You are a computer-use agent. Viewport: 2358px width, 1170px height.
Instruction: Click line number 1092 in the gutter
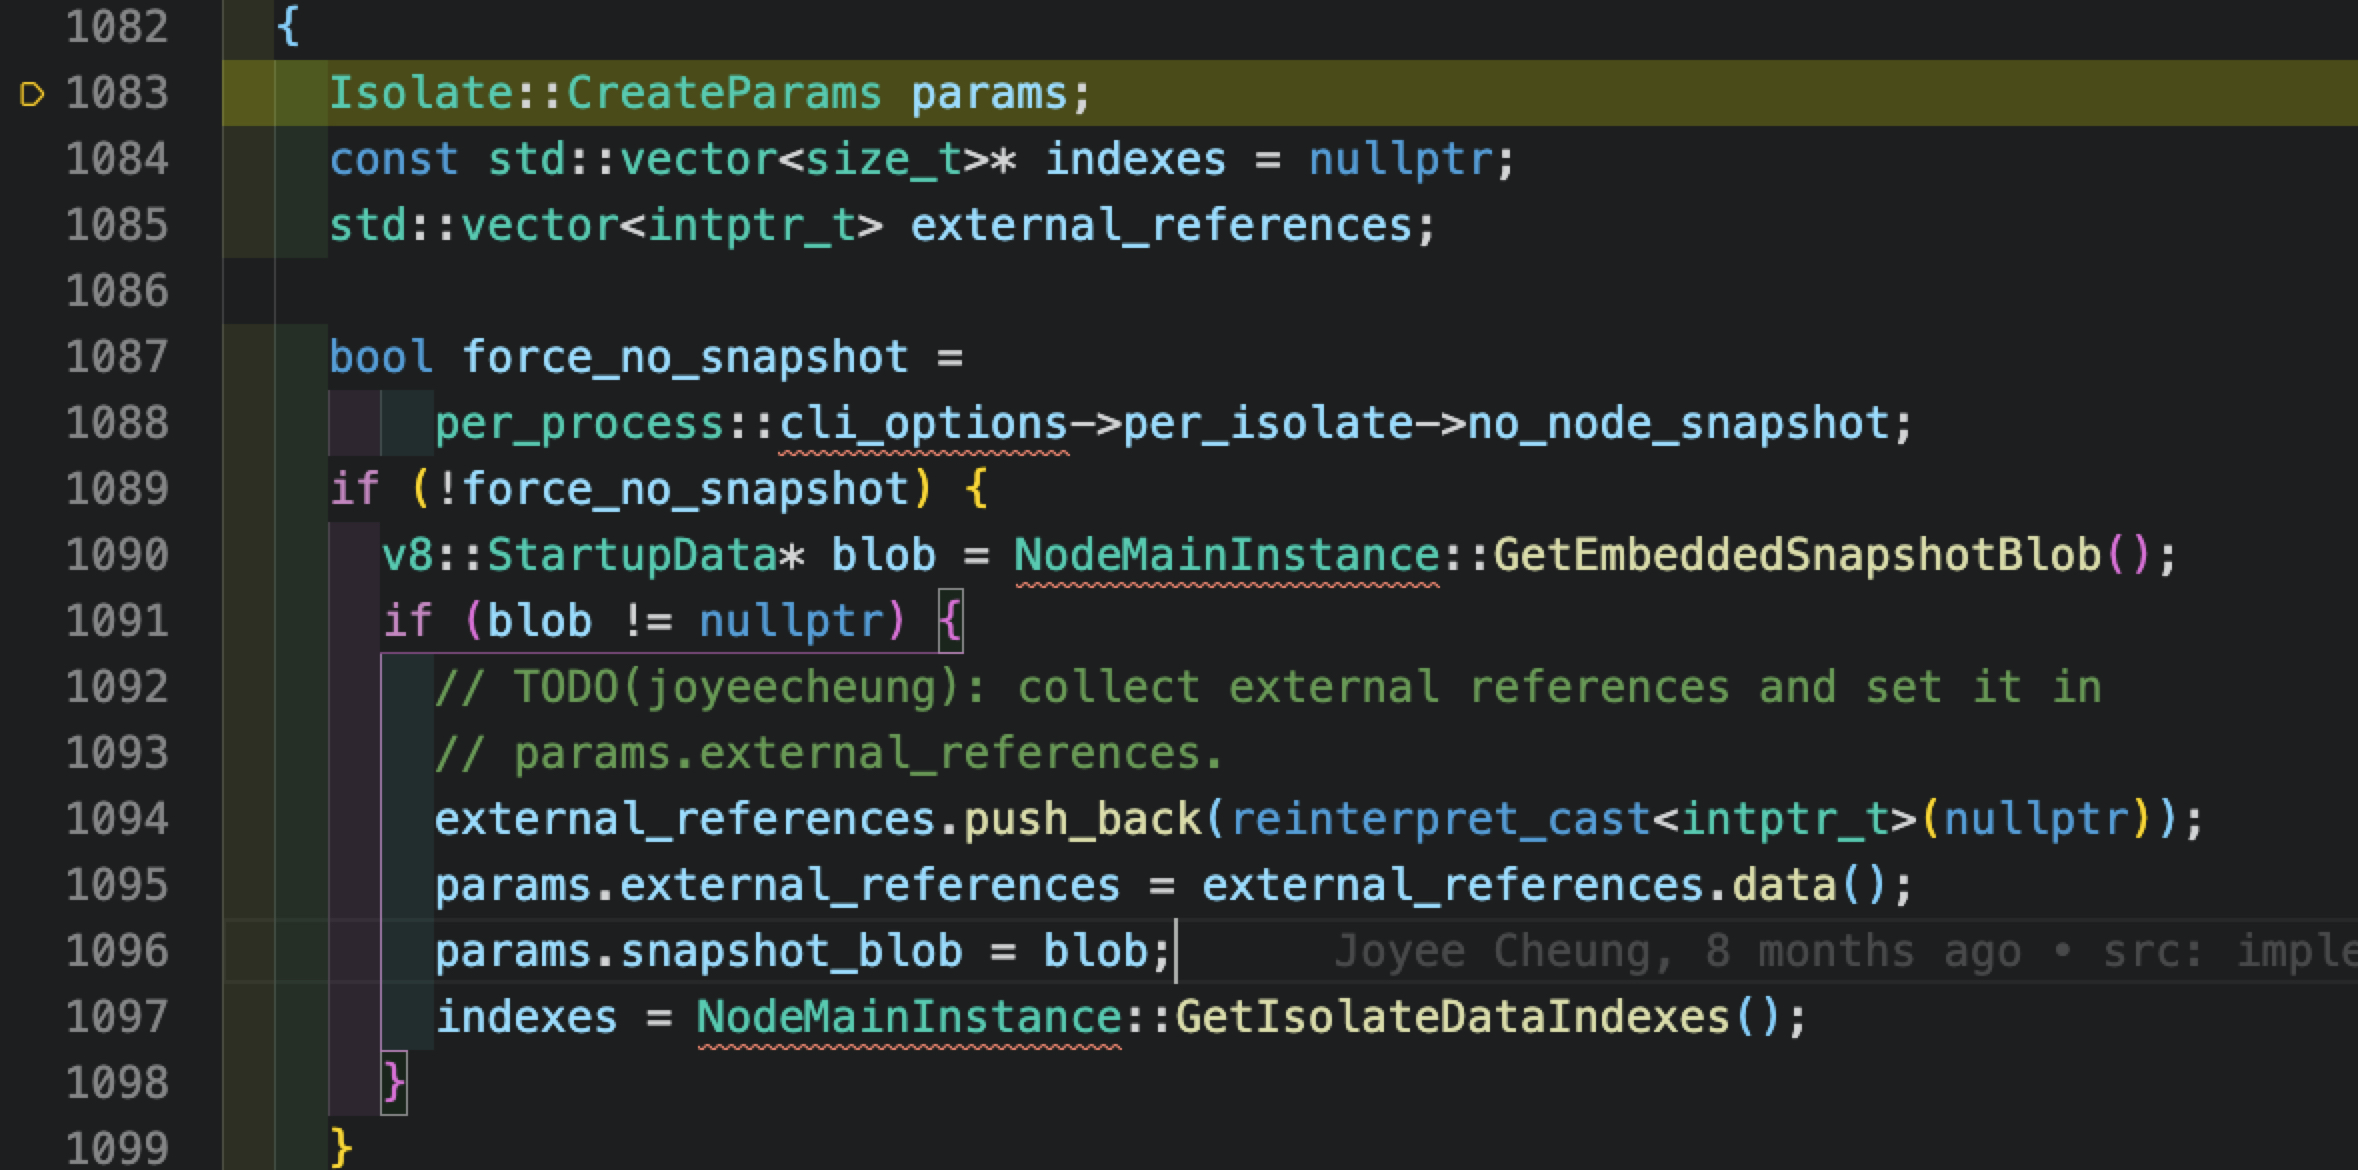click(117, 687)
